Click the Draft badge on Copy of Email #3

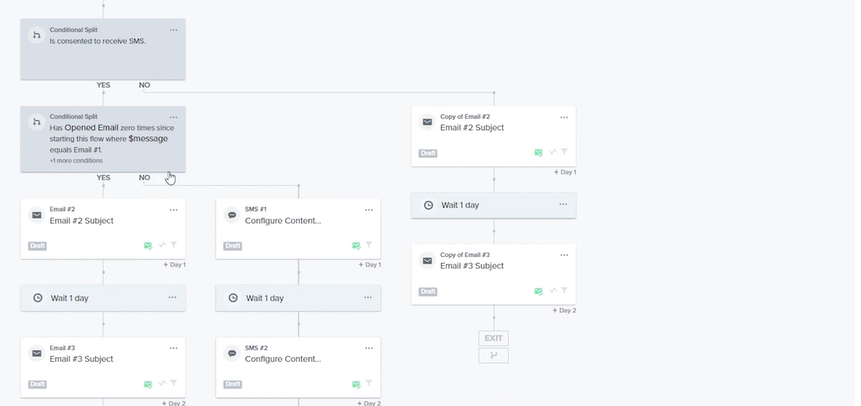tap(428, 291)
